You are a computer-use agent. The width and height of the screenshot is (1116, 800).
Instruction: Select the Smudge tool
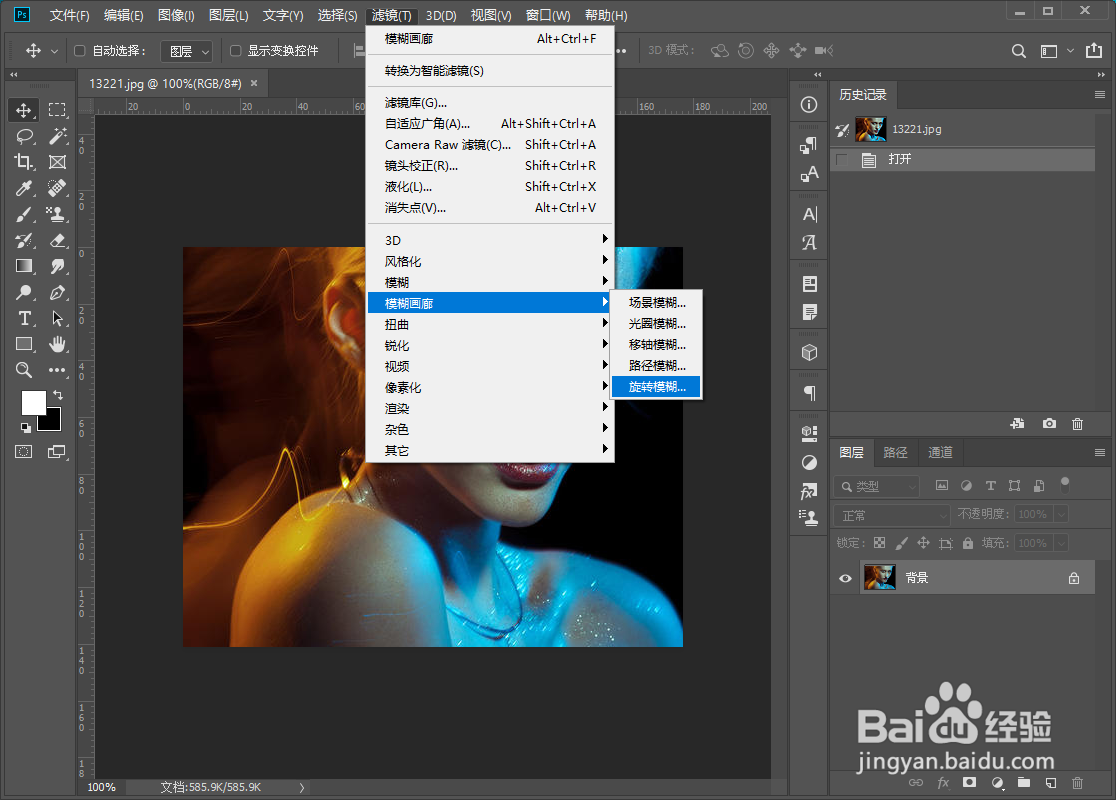(x=57, y=266)
